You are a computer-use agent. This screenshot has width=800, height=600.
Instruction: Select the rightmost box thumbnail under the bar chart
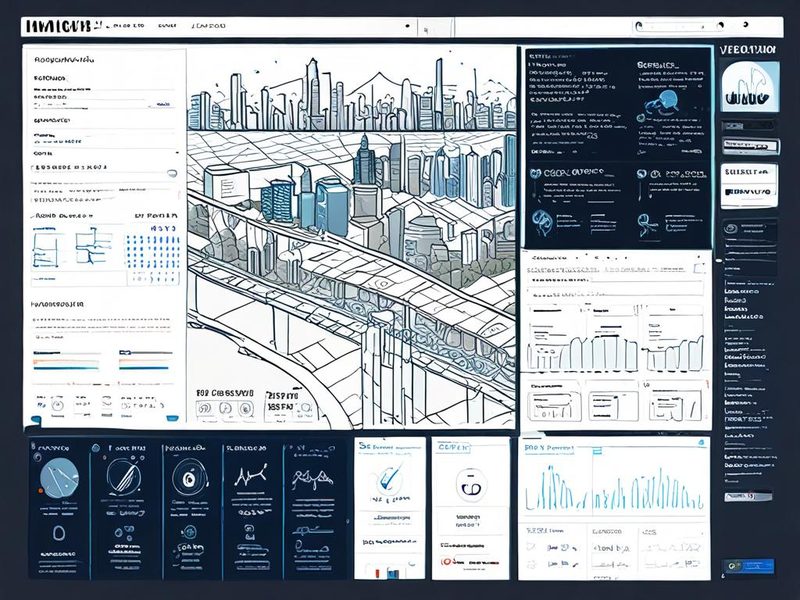pos(674,405)
